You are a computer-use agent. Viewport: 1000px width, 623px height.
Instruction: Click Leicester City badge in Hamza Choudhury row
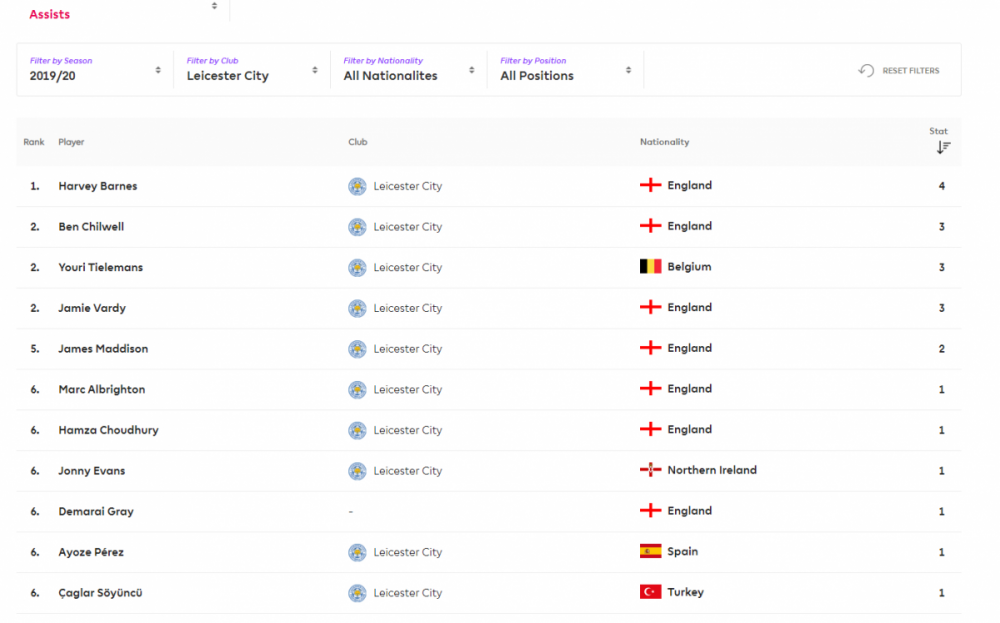click(x=357, y=430)
